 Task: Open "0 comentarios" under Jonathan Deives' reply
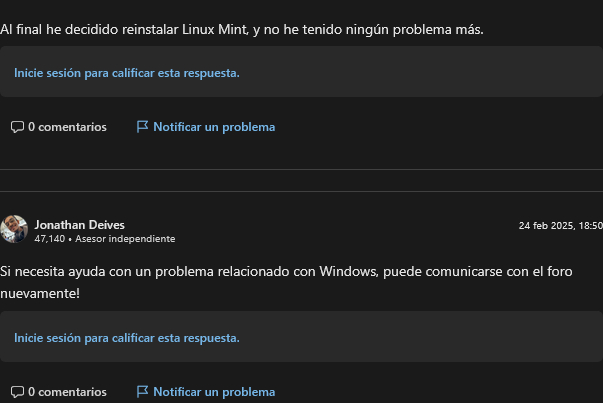click(x=67, y=392)
